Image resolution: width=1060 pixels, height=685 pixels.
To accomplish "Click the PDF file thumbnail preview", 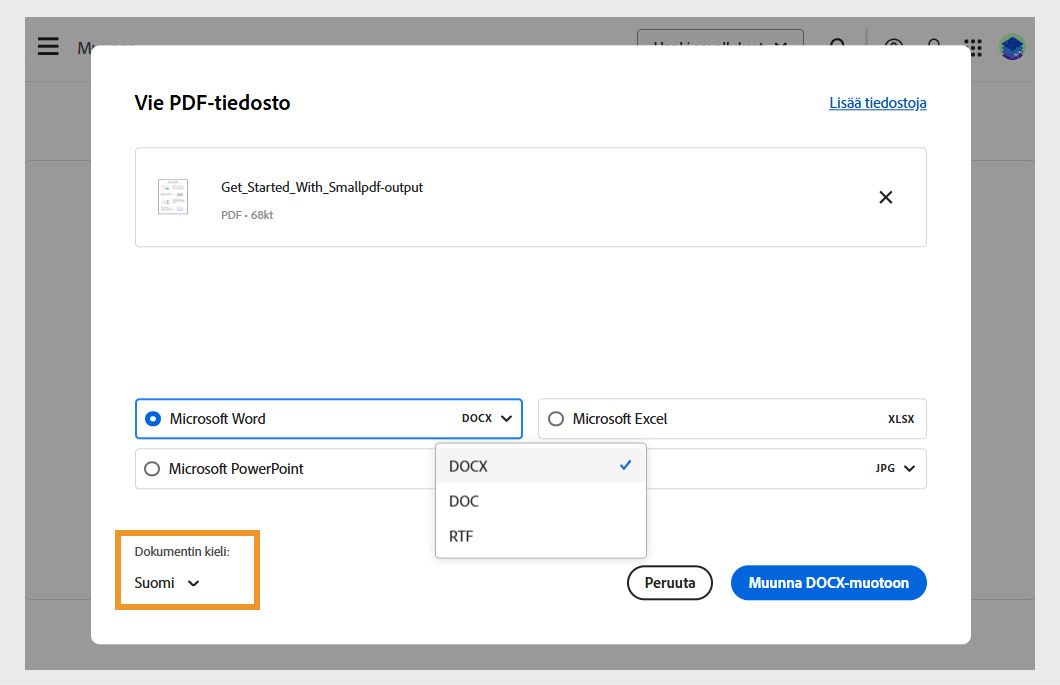I will (172, 196).
